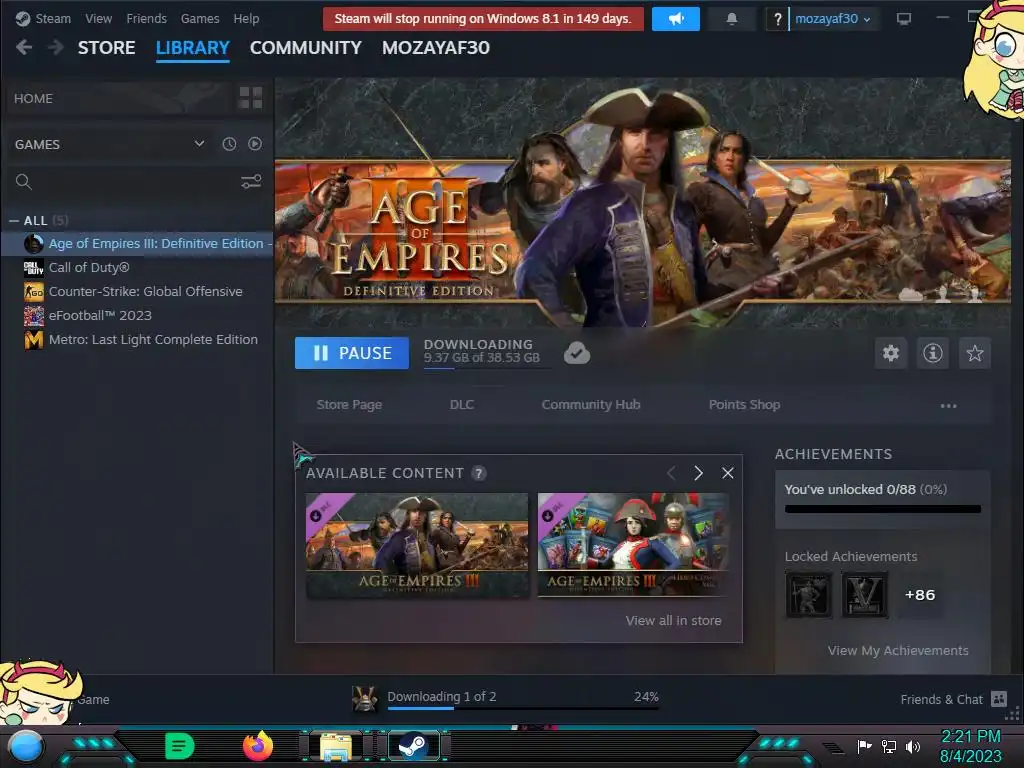Open the DLC link
Viewport: 1024px width, 768px height.
click(x=462, y=404)
